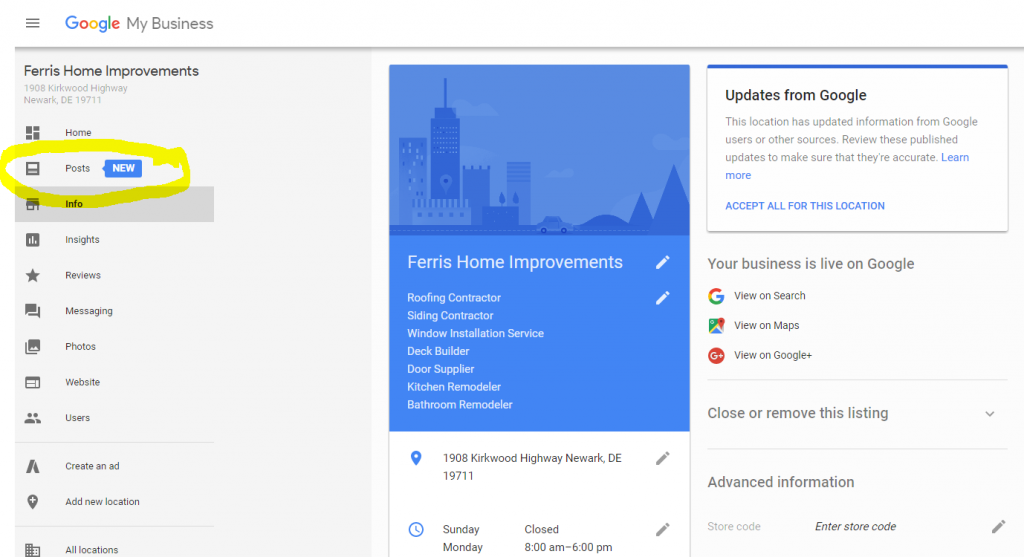The height and width of the screenshot is (557, 1024).
Task: Click View on Search link
Action: pos(769,296)
